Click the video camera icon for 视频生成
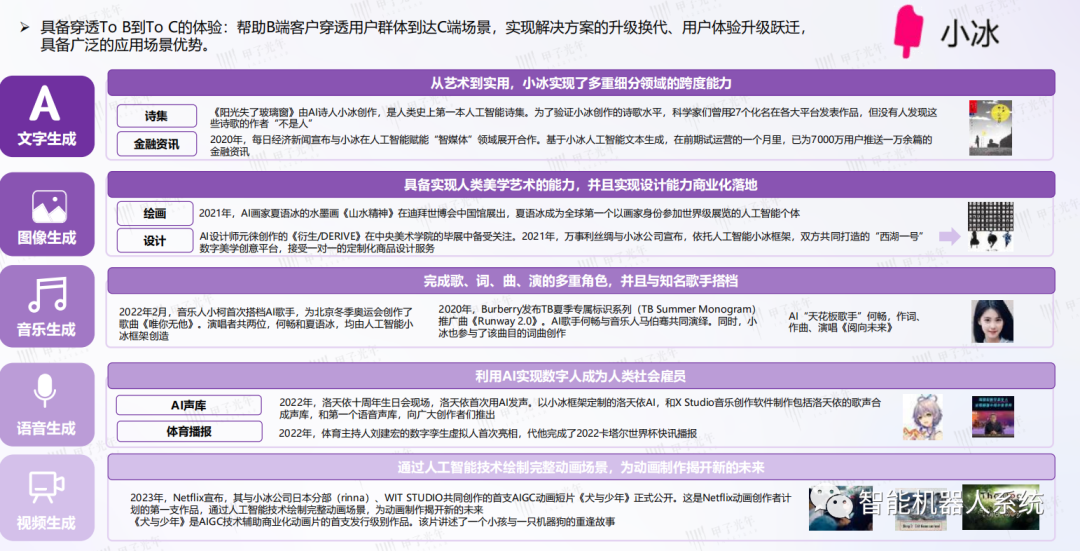 click(47, 488)
